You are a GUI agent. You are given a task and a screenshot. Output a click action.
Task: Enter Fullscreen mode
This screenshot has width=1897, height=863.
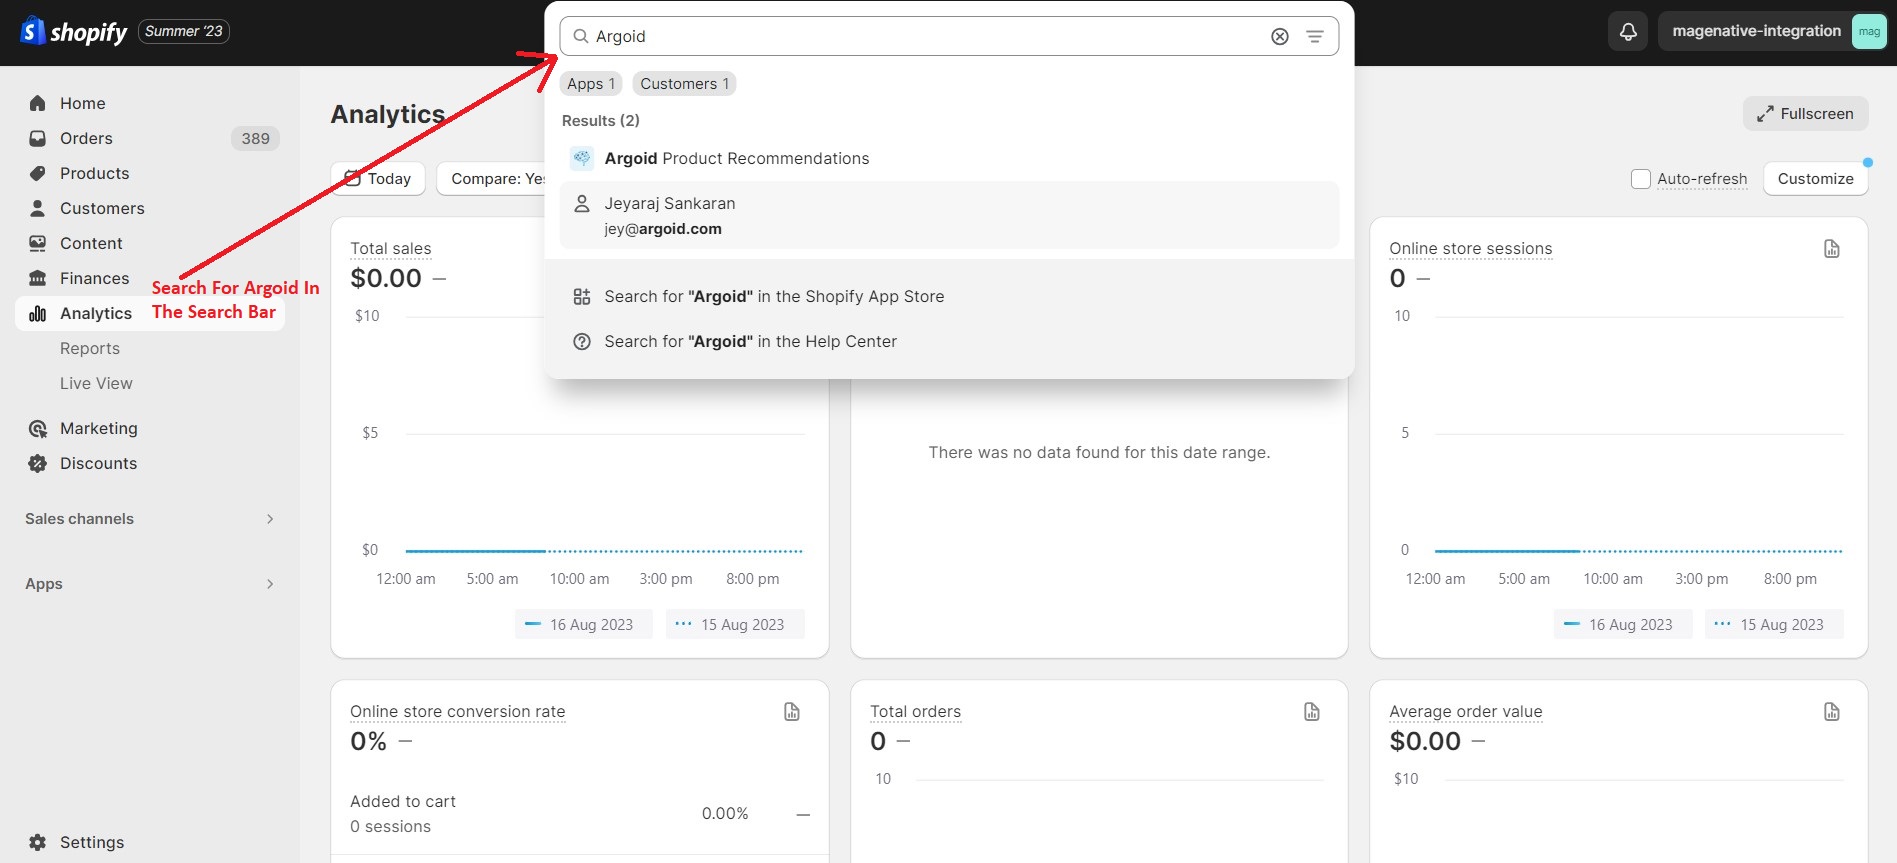tap(1805, 114)
